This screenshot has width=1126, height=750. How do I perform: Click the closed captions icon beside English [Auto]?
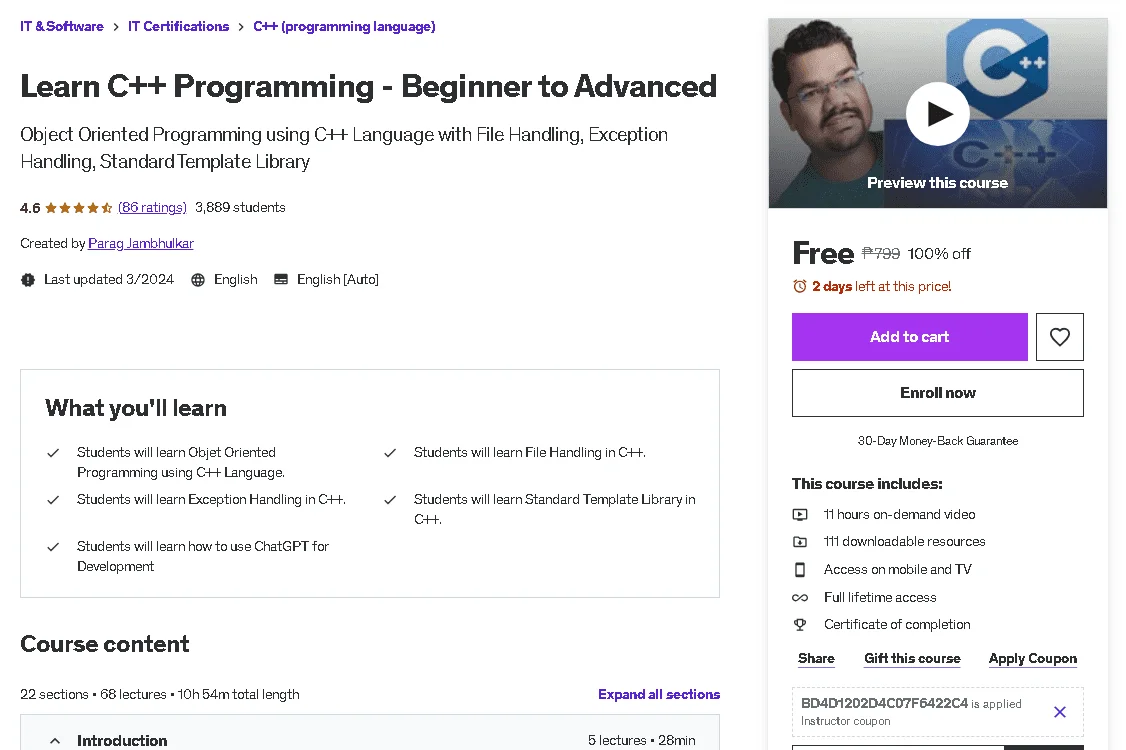click(281, 279)
